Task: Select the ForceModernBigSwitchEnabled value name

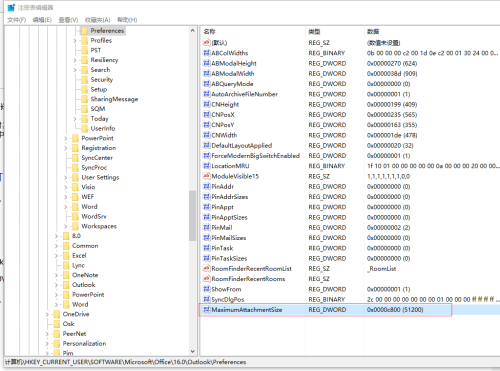Action: point(255,156)
